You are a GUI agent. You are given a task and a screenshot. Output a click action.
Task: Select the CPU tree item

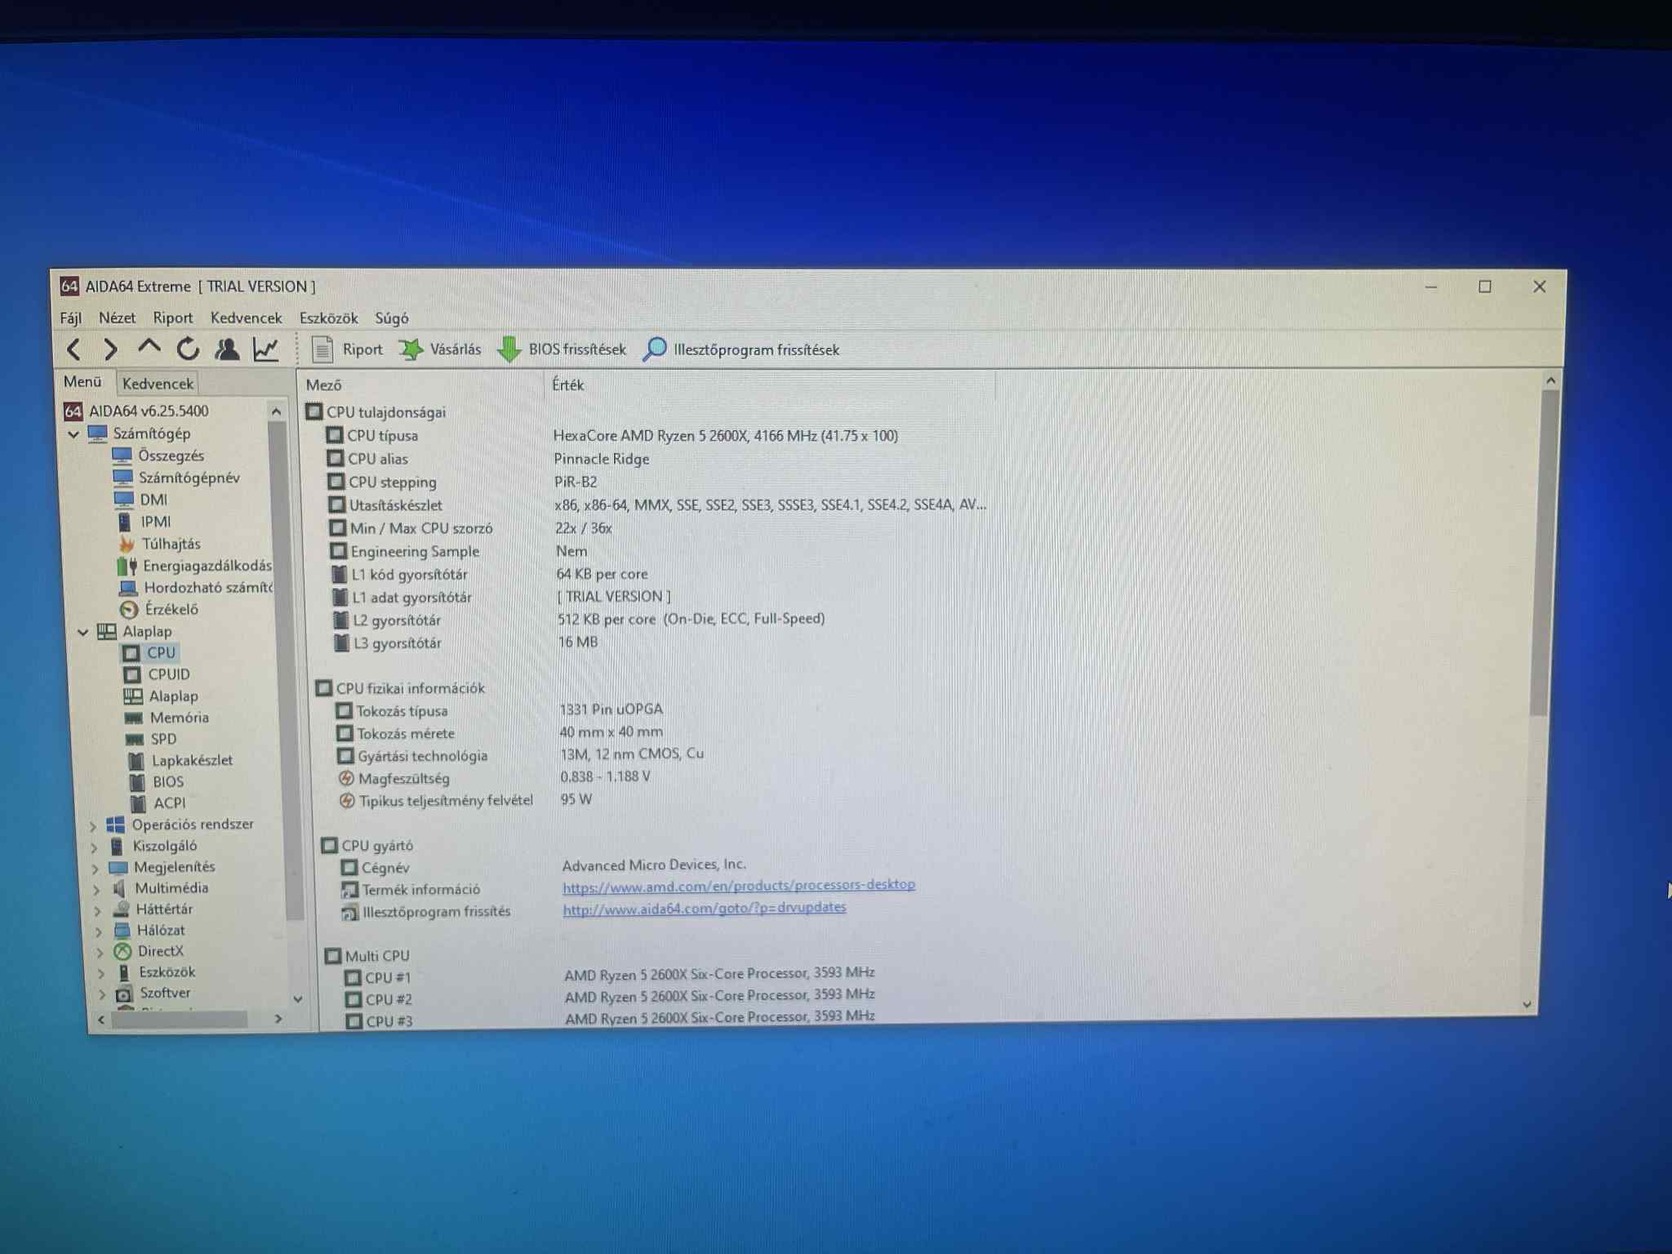coord(149,653)
